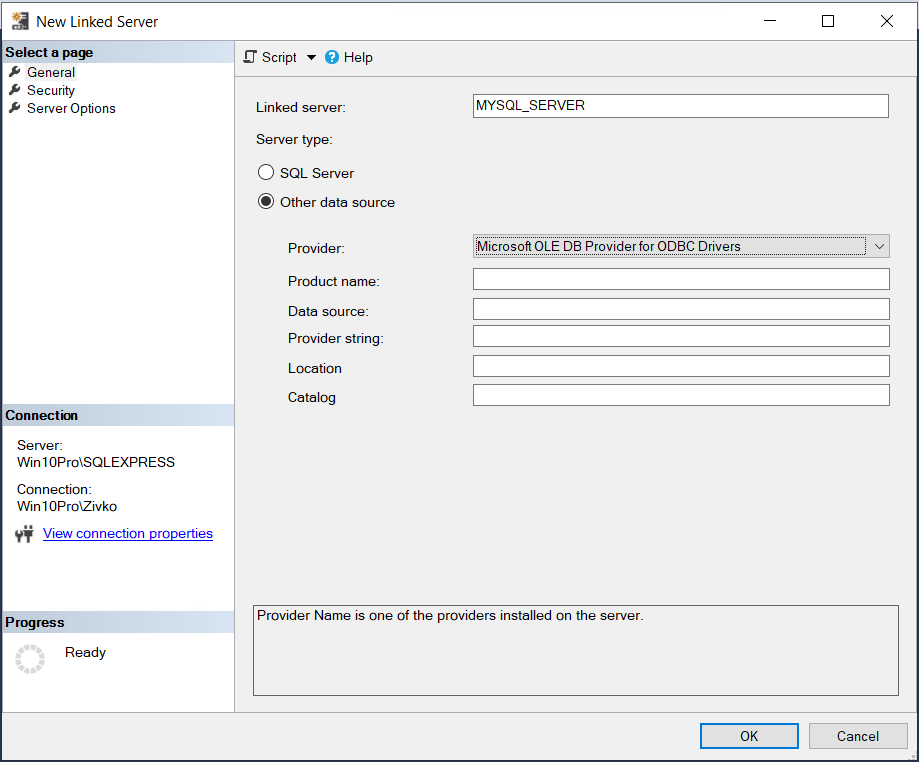The width and height of the screenshot is (919, 762).
Task: Click the wrench icon beside Server Options
Action: [14, 108]
